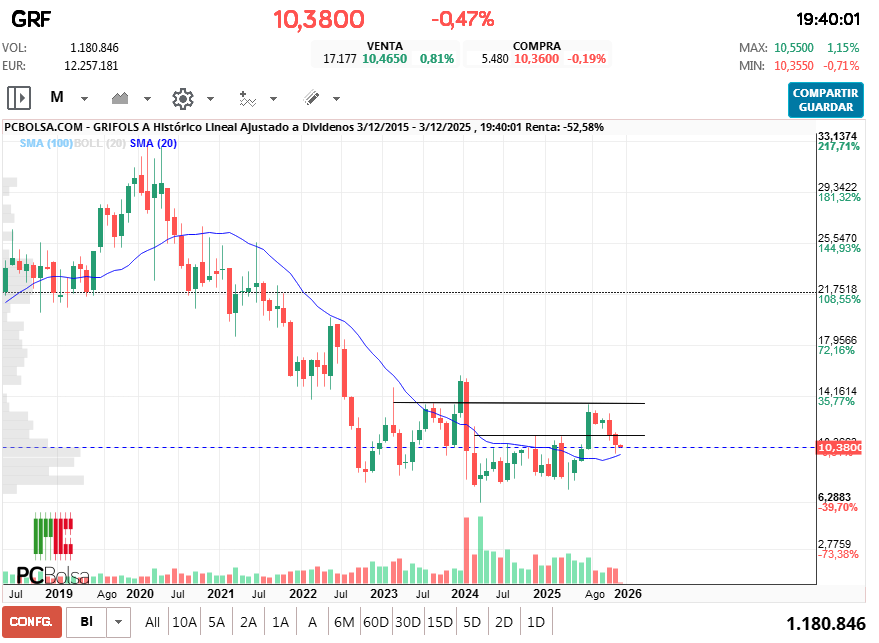This screenshot has height=643, width=879.
Task: Click the clock time 19:40:01
Action: [828, 20]
